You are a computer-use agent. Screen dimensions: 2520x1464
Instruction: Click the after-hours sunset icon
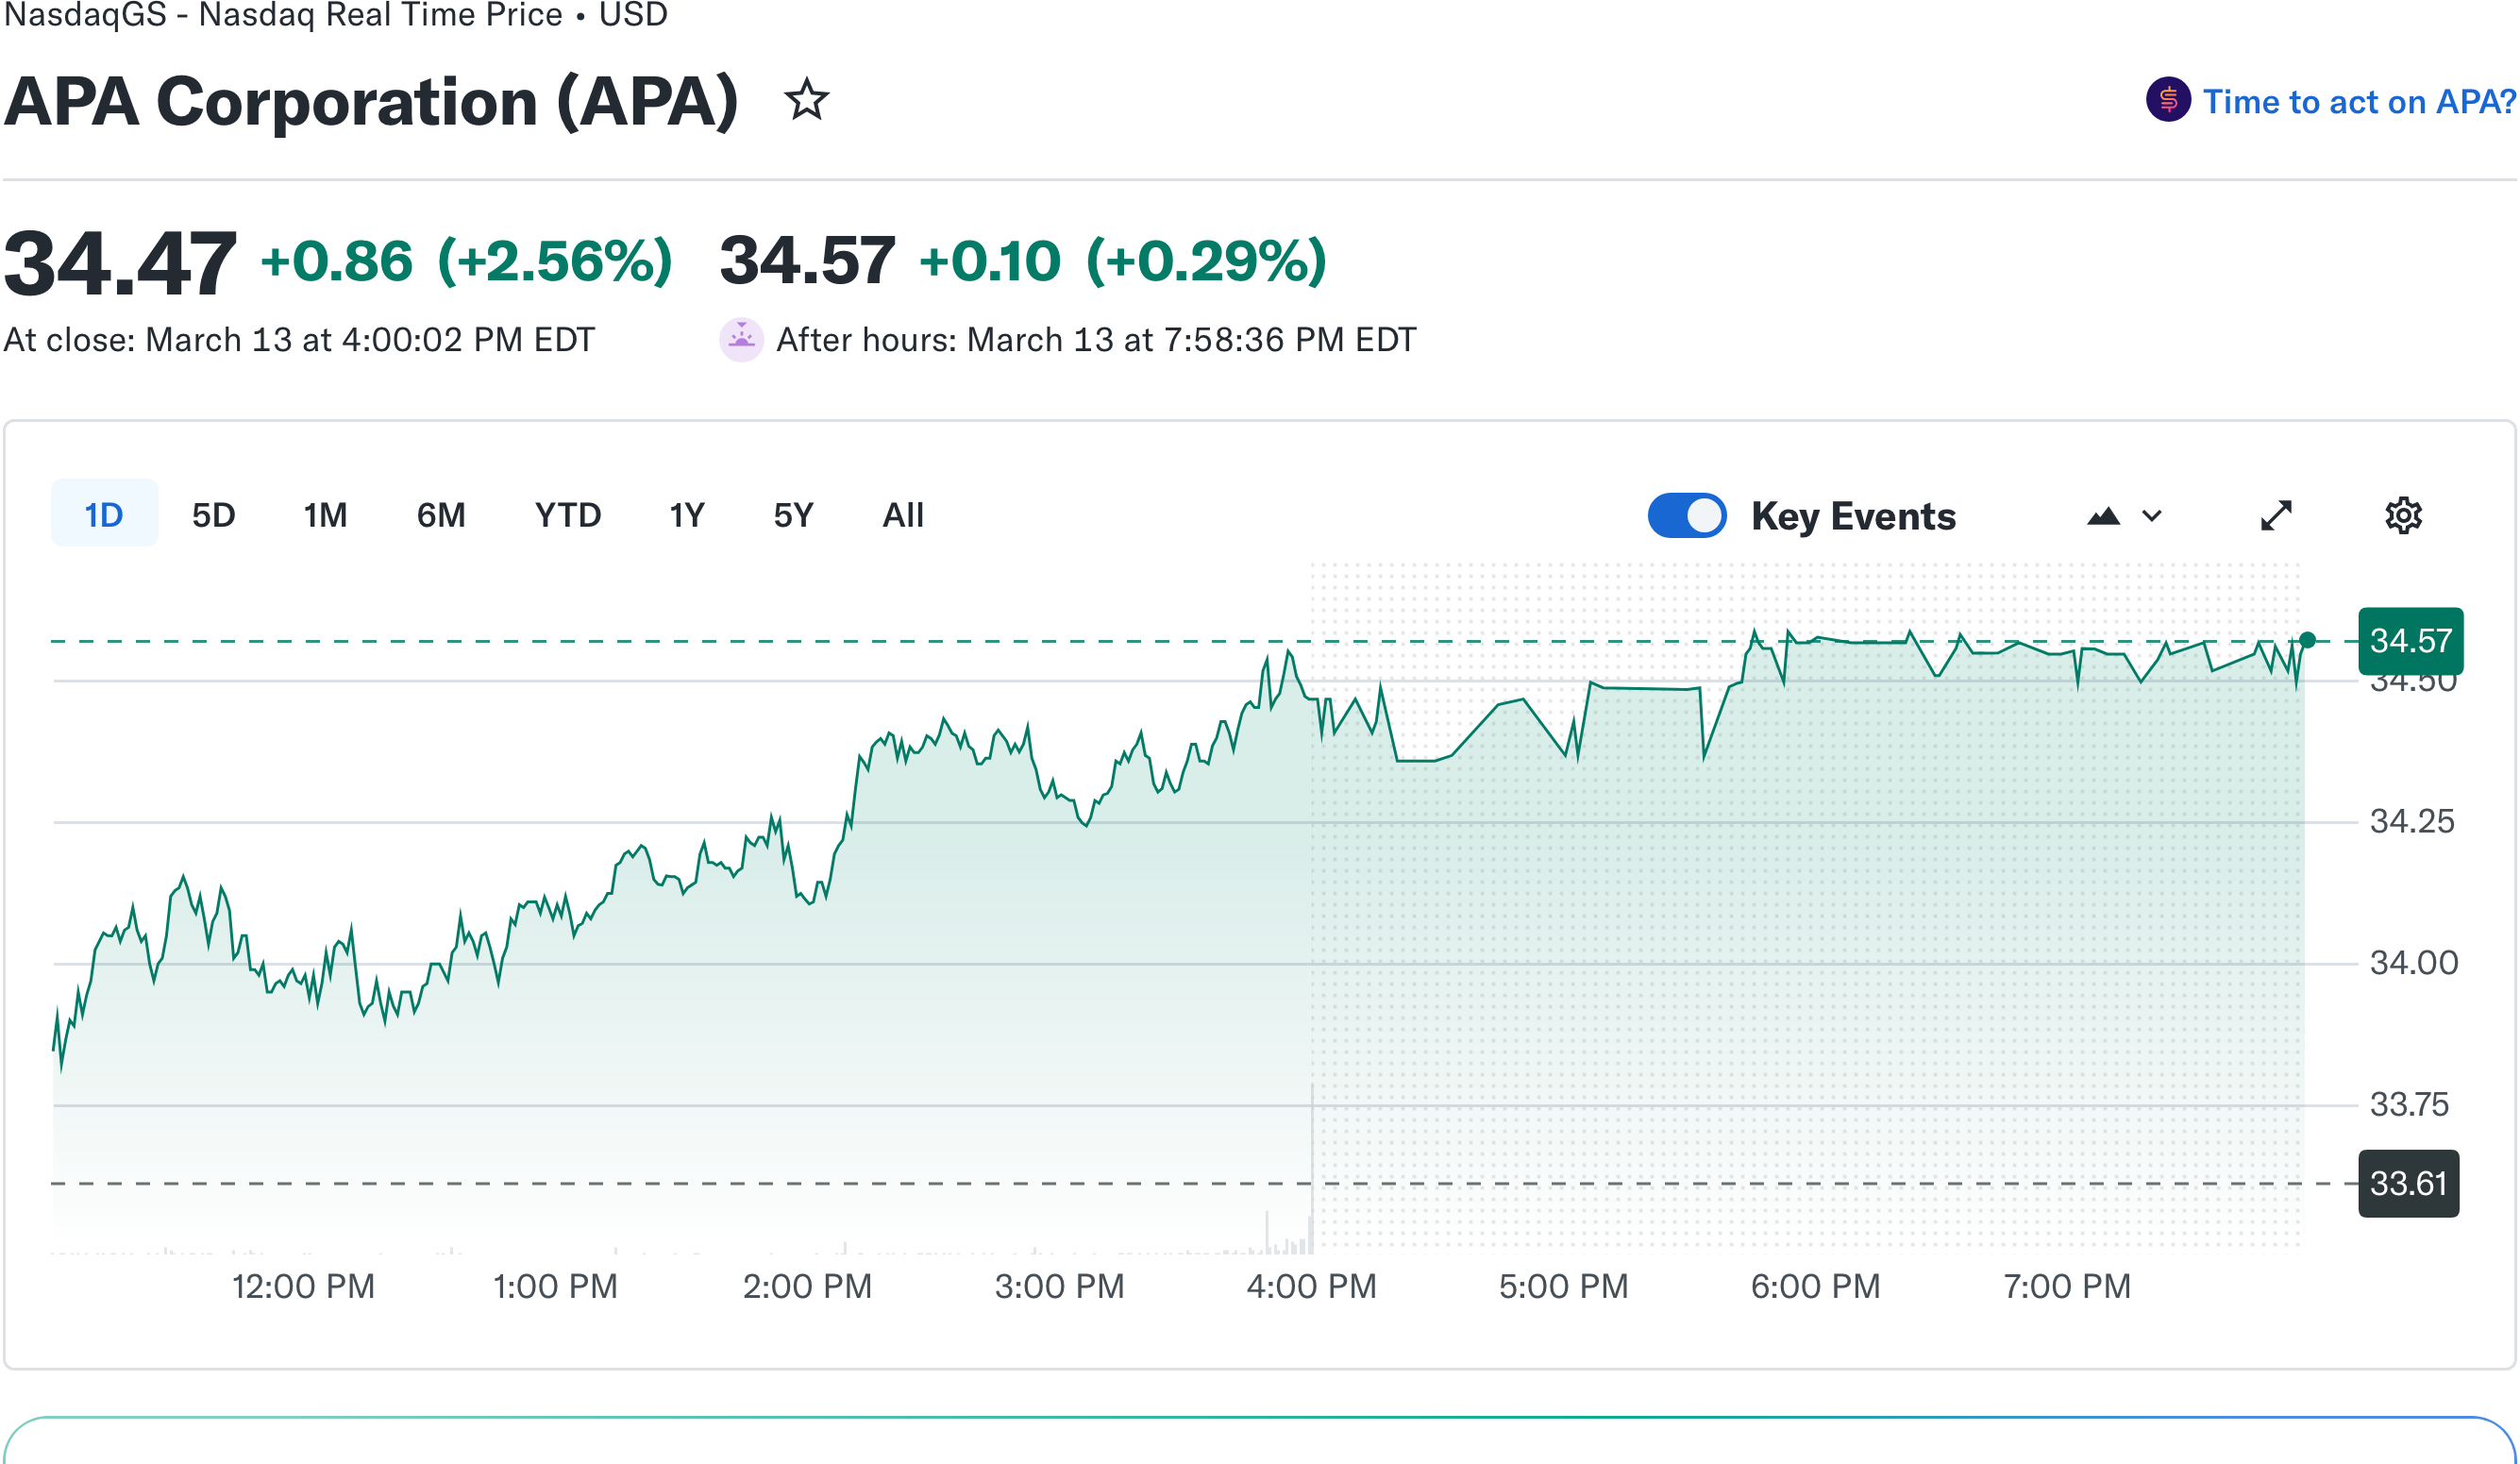click(x=741, y=339)
